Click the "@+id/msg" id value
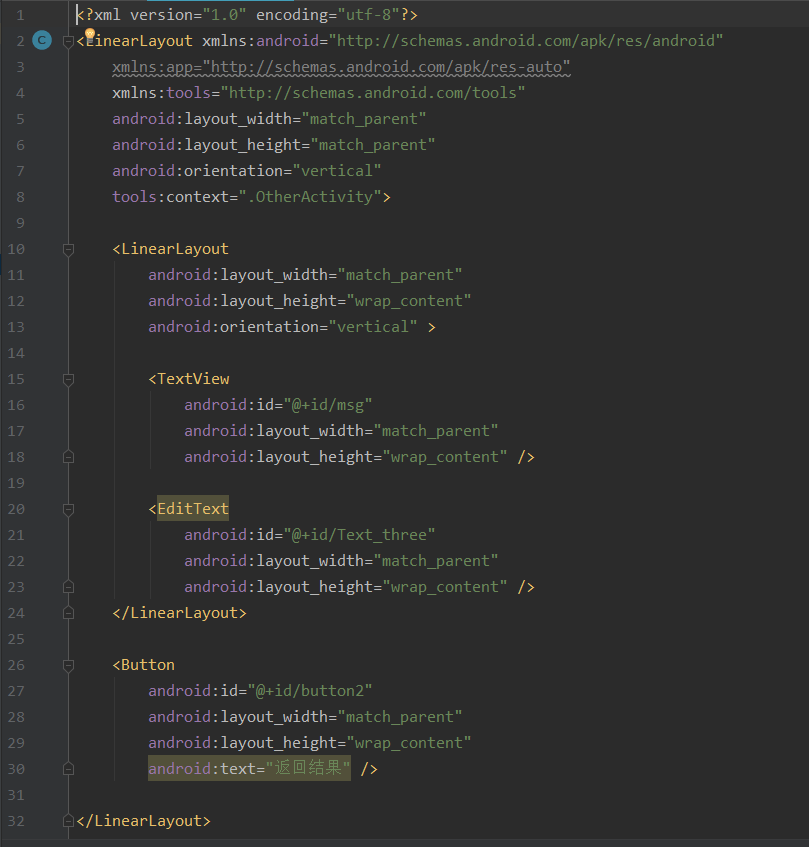This screenshot has height=847, width=809. click(x=328, y=405)
